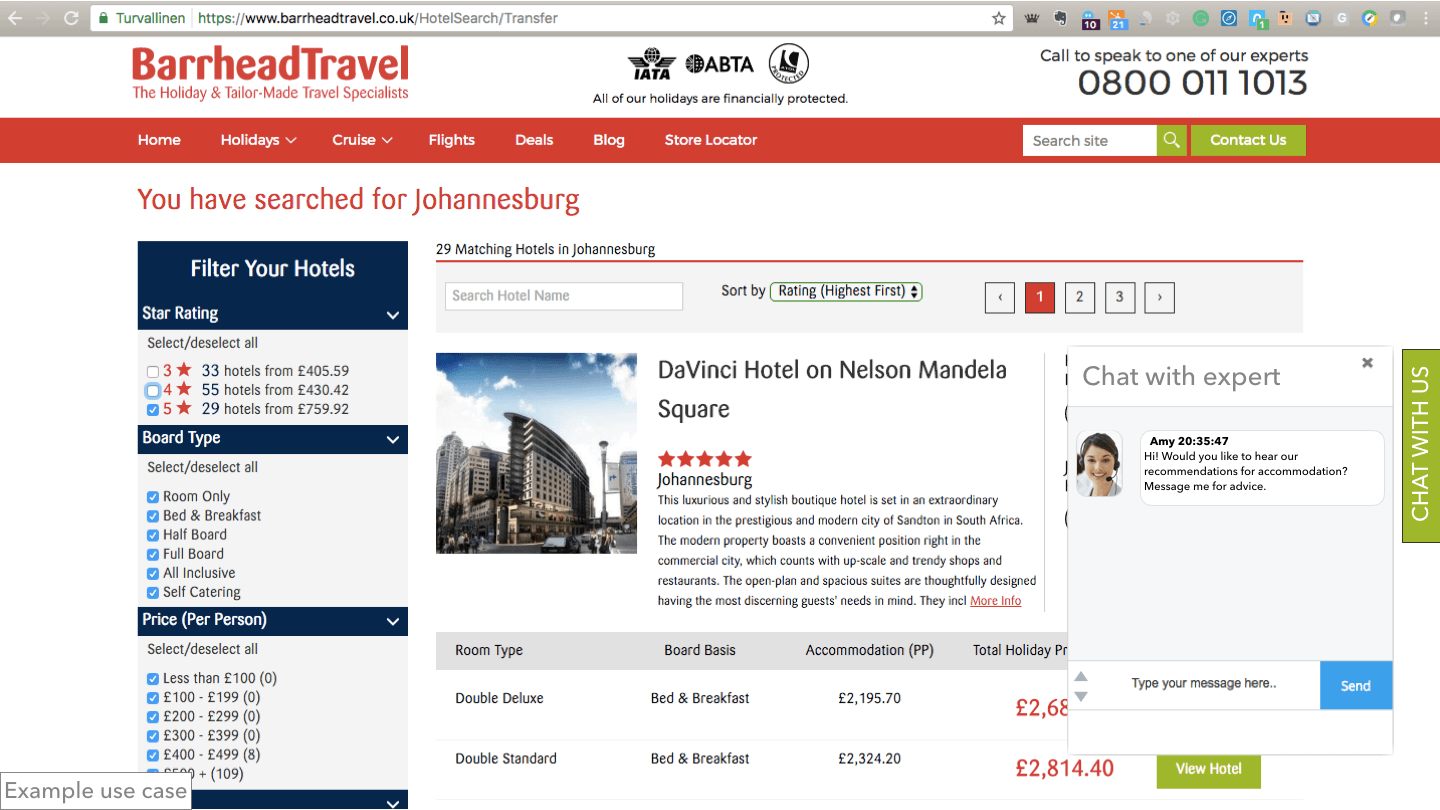
Task: Click the socket-face extension icon
Action: tap(1285, 18)
